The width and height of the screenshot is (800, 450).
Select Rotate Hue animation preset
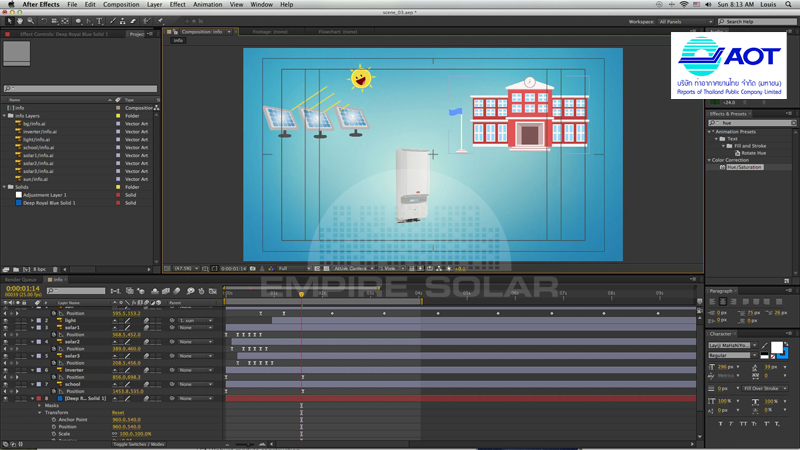(x=754, y=153)
